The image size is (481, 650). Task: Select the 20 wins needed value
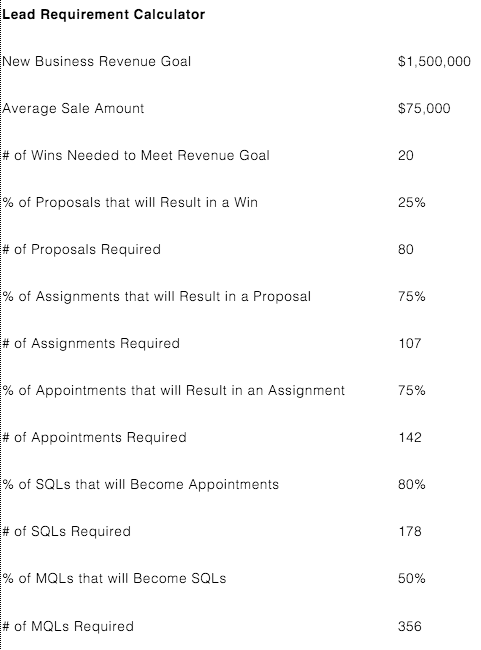point(406,155)
